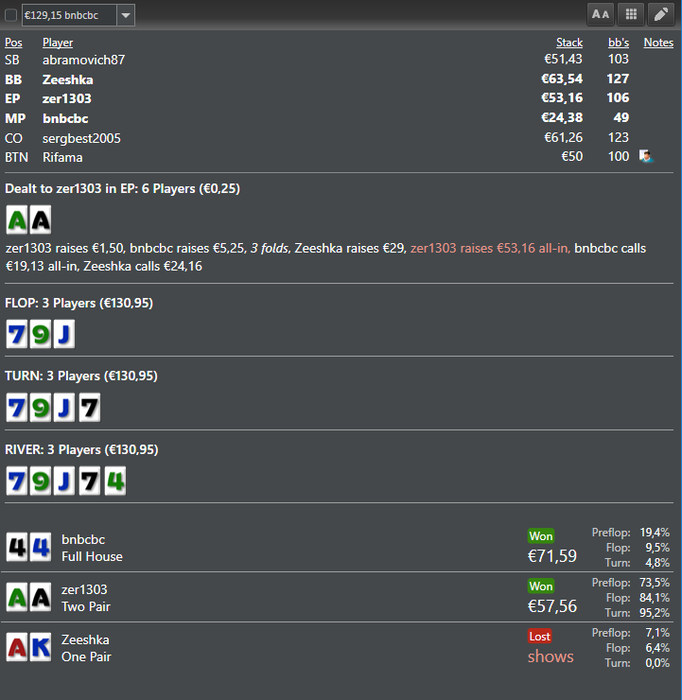This screenshot has height=700, width=682.
Task: Click the green Won badge for bnbcbc
Action: (x=541, y=536)
